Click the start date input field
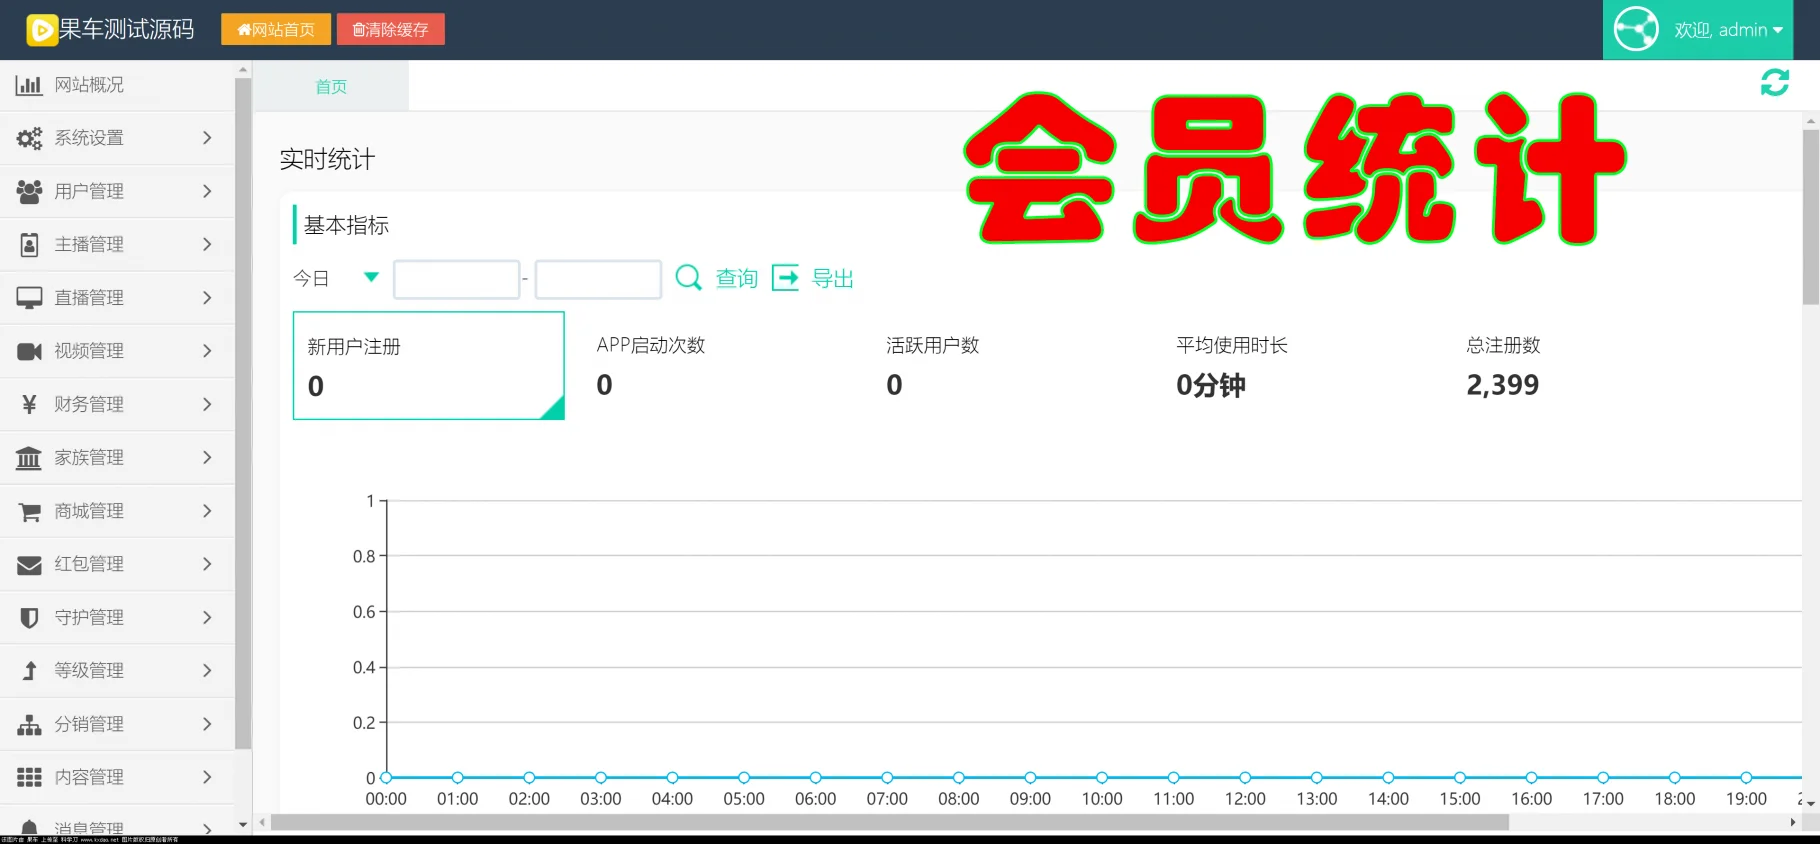Screen dimensions: 1820x844 pyautogui.click(x=457, y=279)
